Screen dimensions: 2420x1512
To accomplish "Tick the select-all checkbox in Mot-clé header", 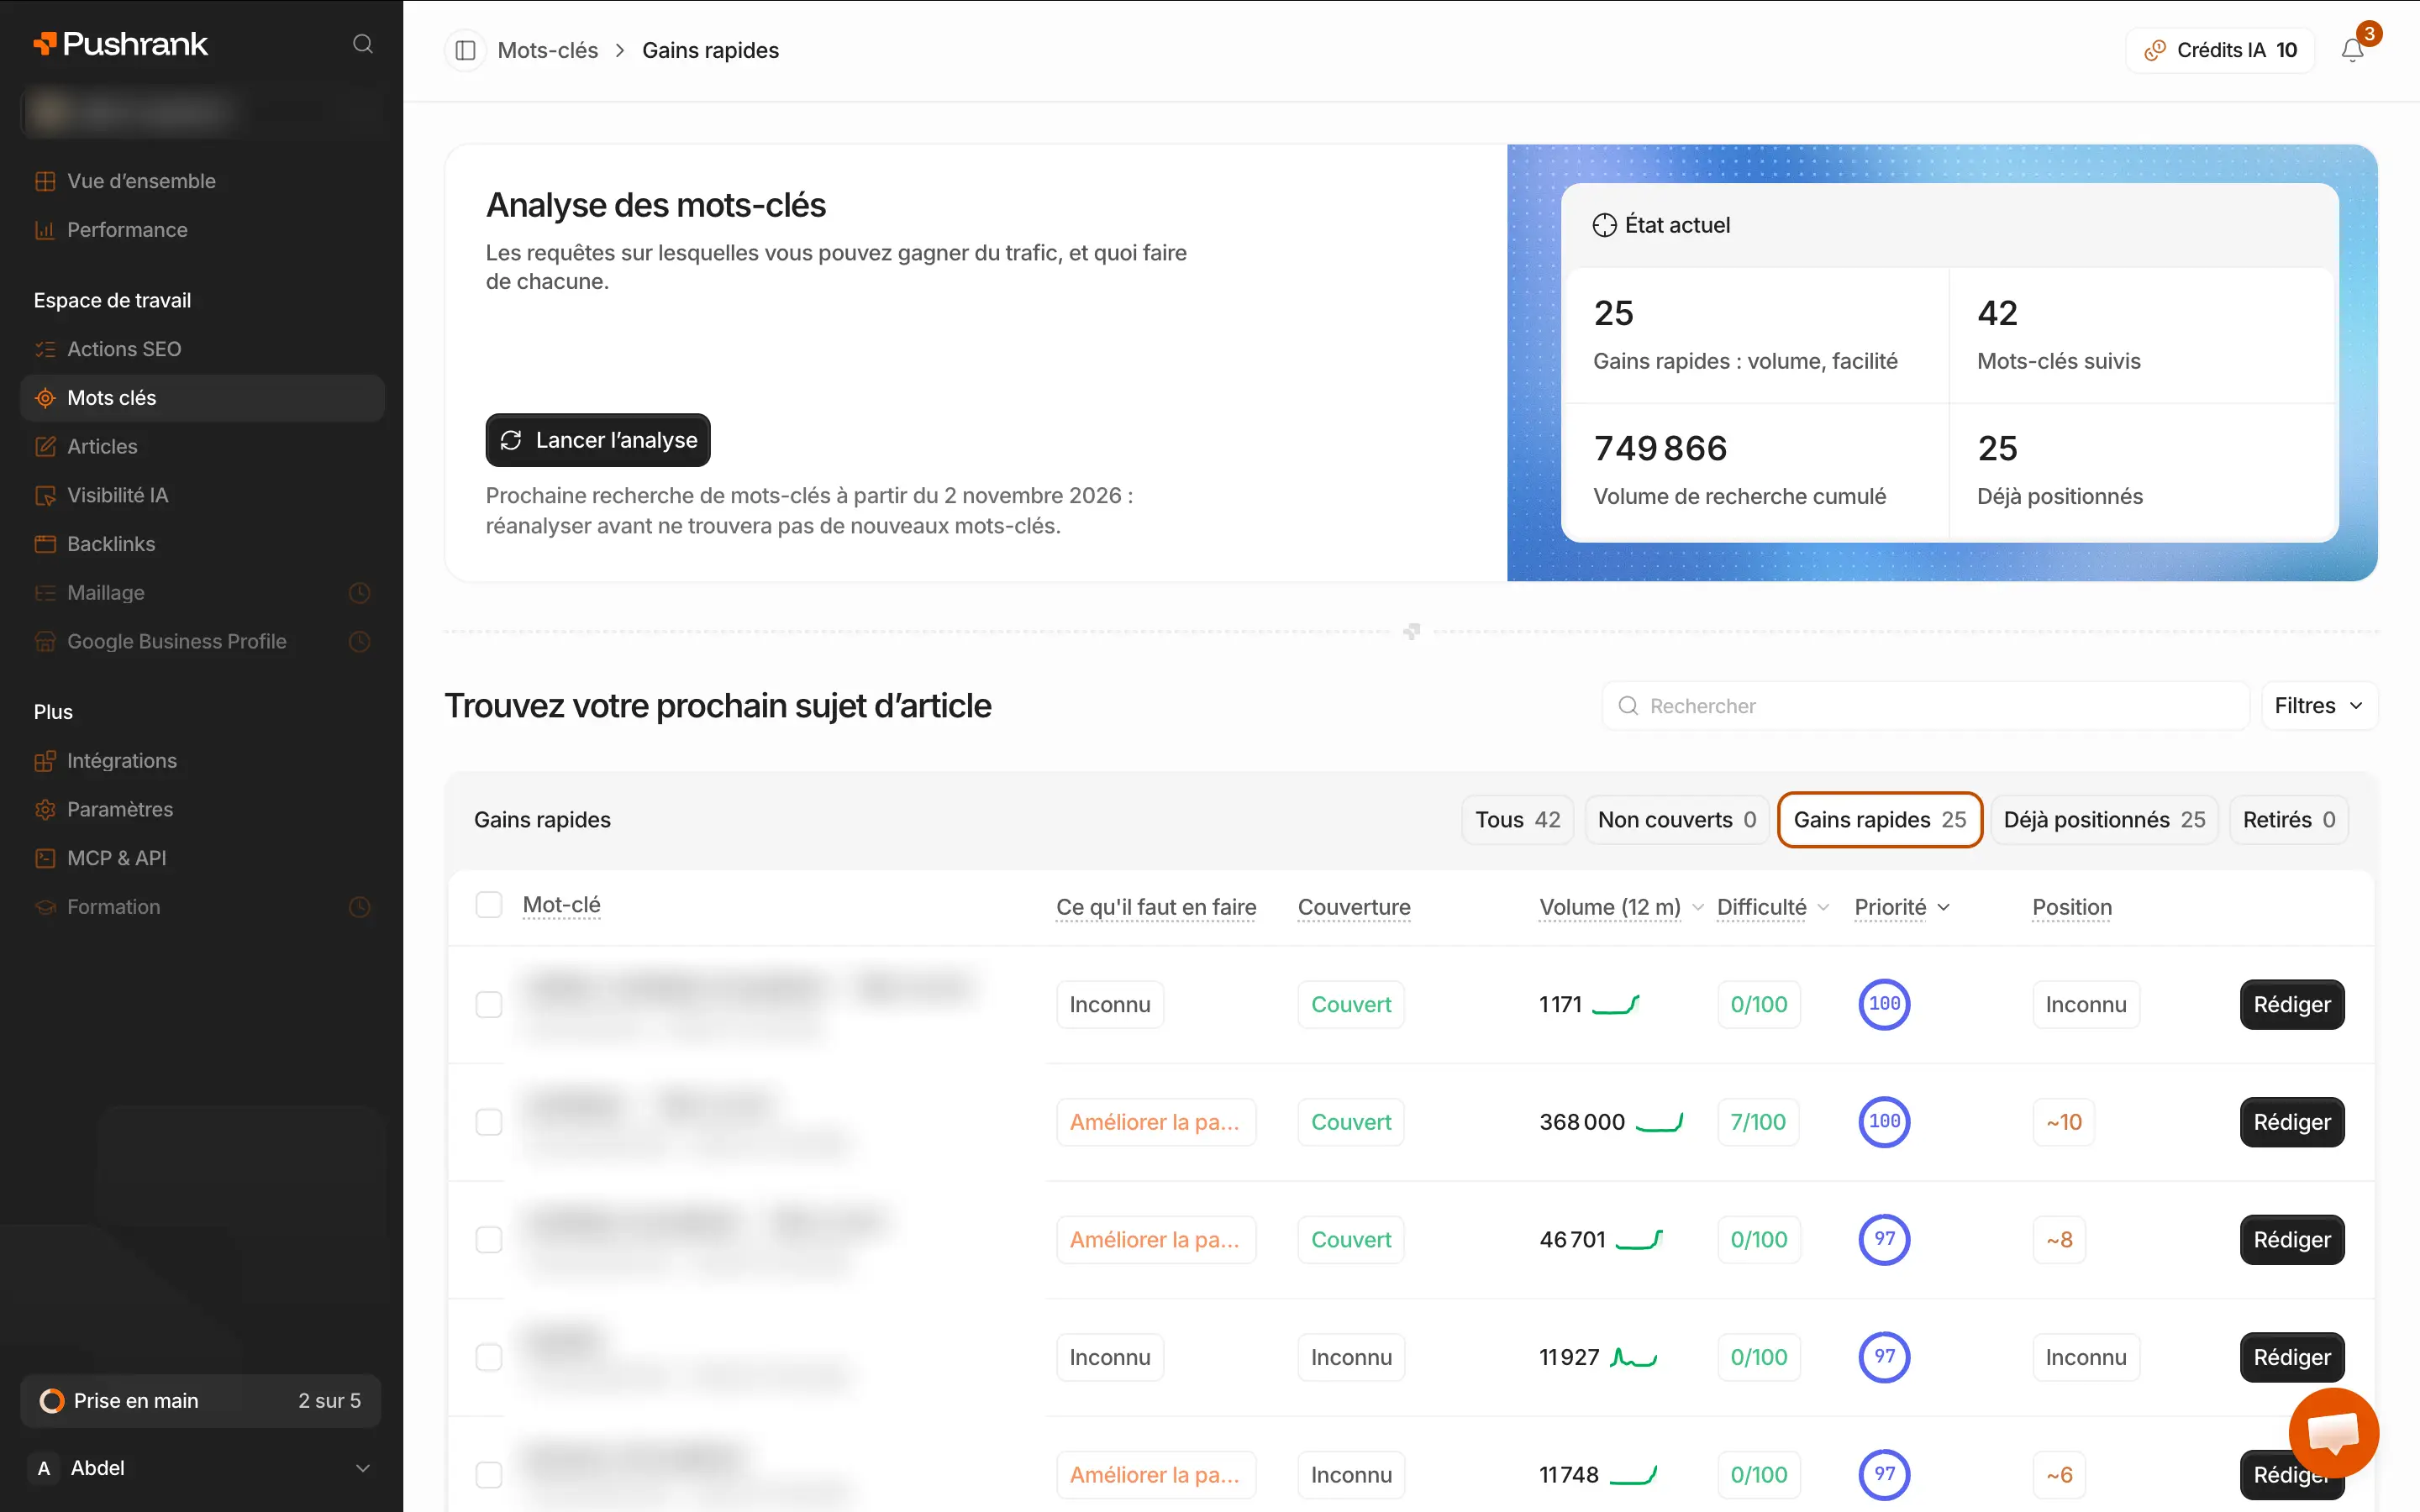I will (x=489, y=905).
